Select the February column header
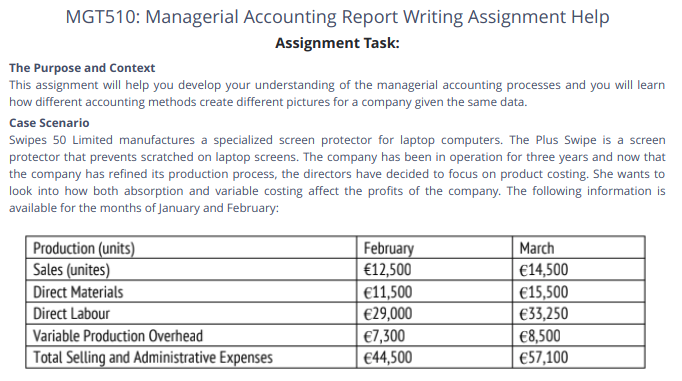This screenshot has width=682, height=381. tap(388, 248)
